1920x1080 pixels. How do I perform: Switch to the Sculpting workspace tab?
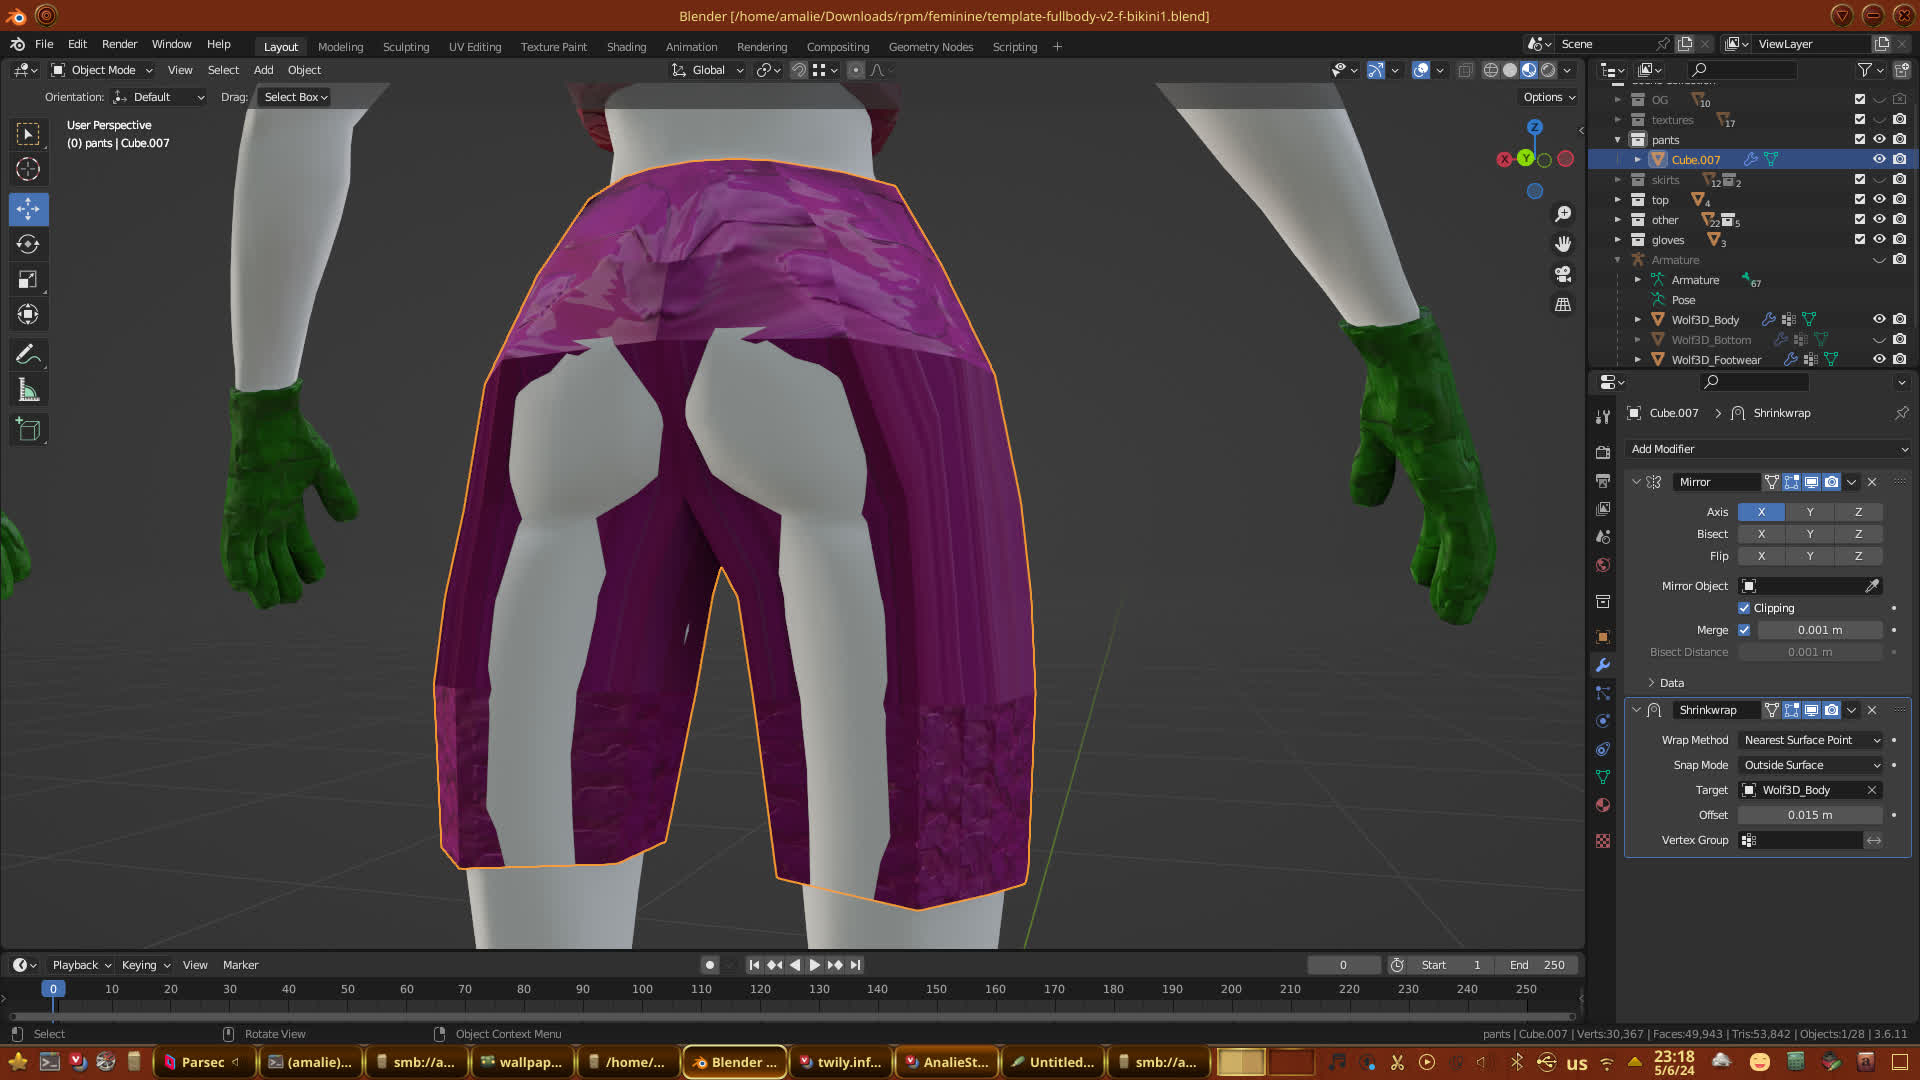[x=405, y=47]
